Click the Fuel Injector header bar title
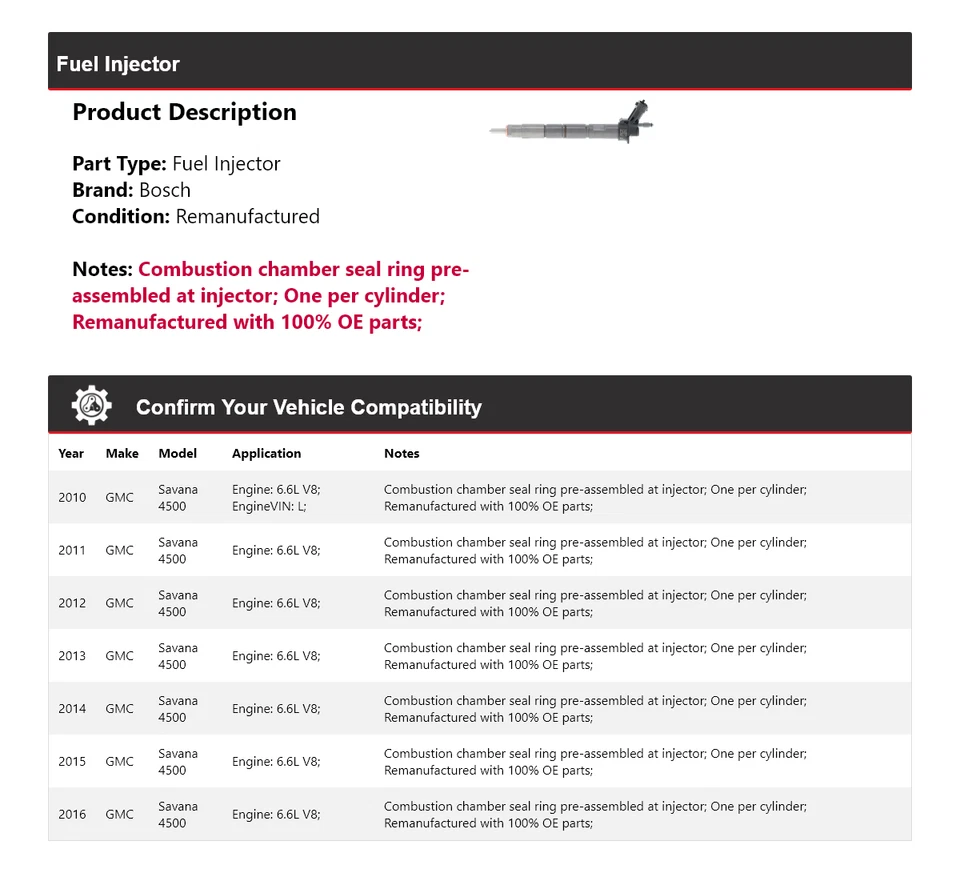The height and width of the screenshot is (873, 960). point(118,64)
